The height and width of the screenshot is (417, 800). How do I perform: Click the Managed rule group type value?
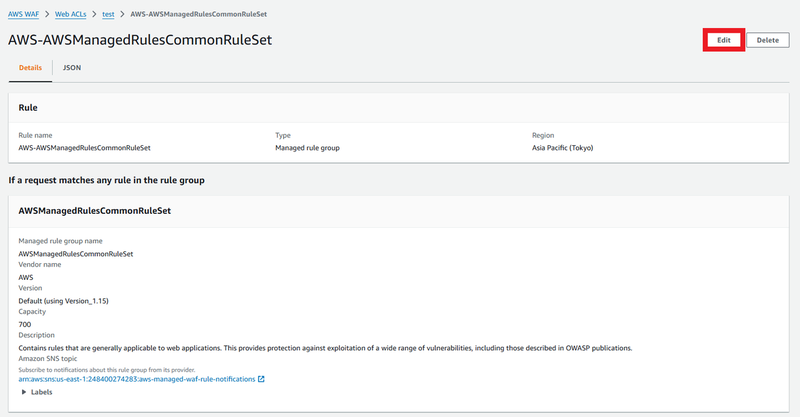click(x=307, y=148)
